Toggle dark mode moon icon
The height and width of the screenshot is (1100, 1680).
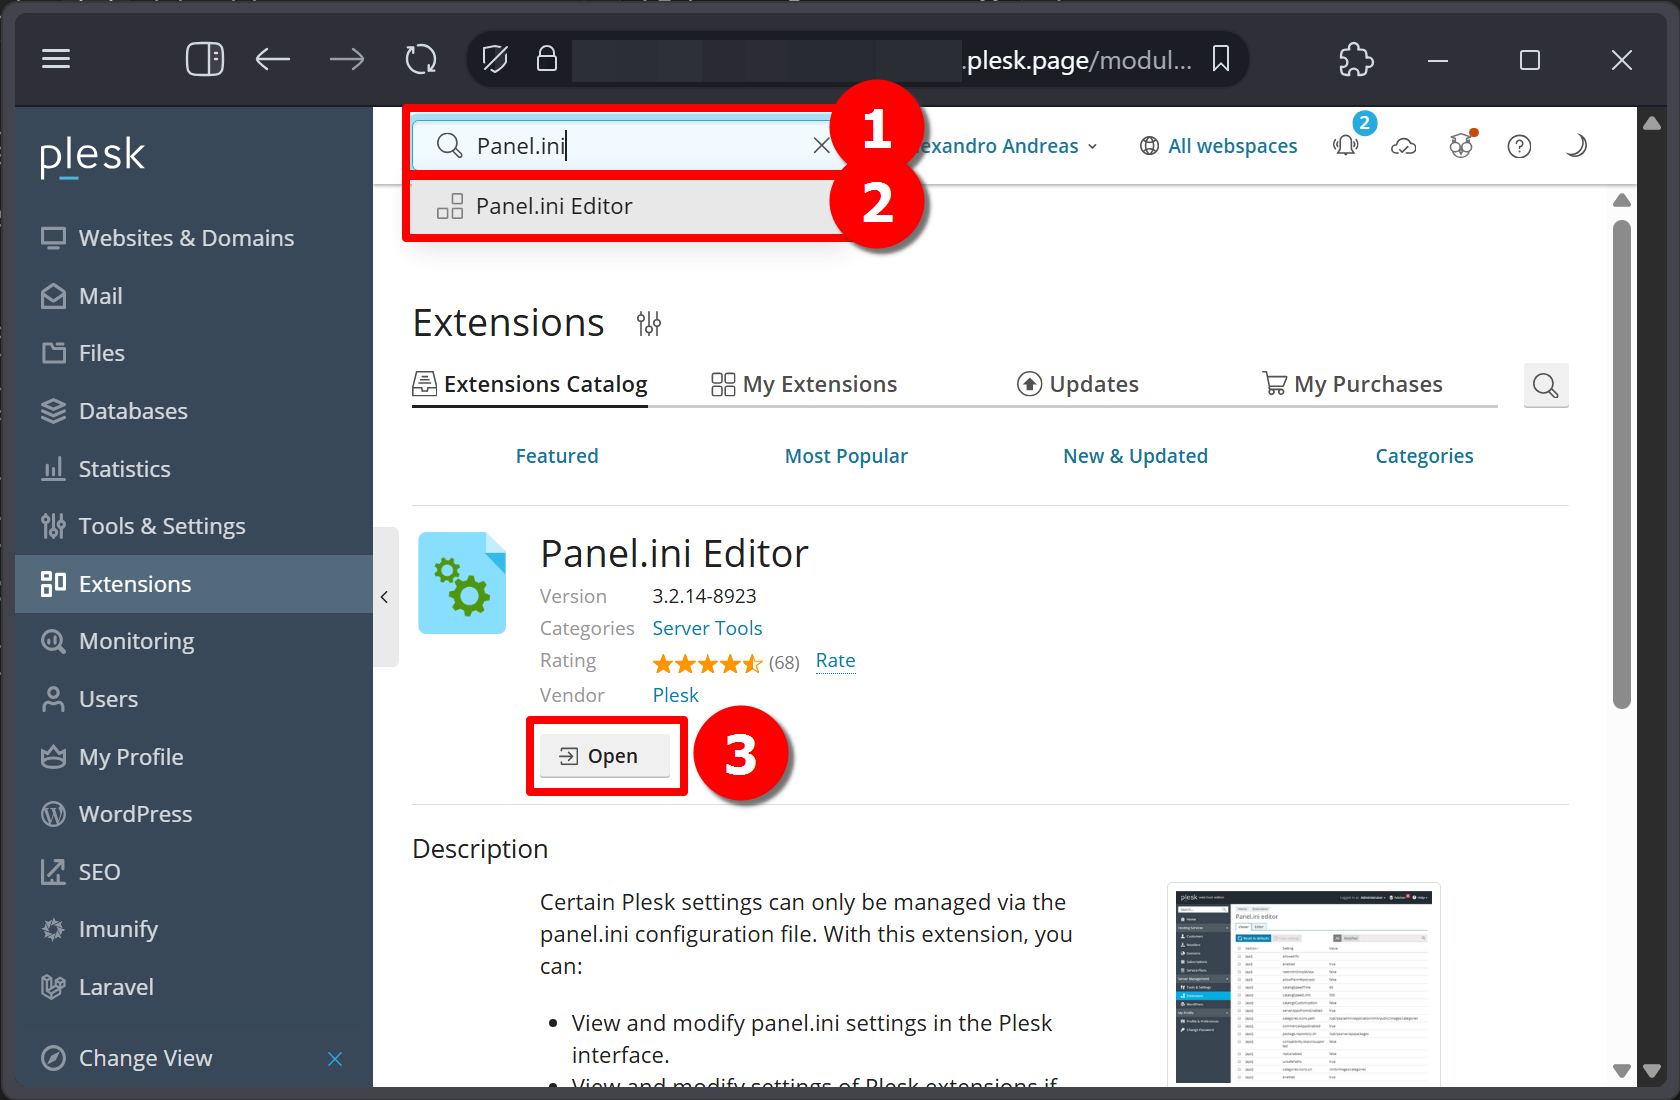tap(1576, 146)
